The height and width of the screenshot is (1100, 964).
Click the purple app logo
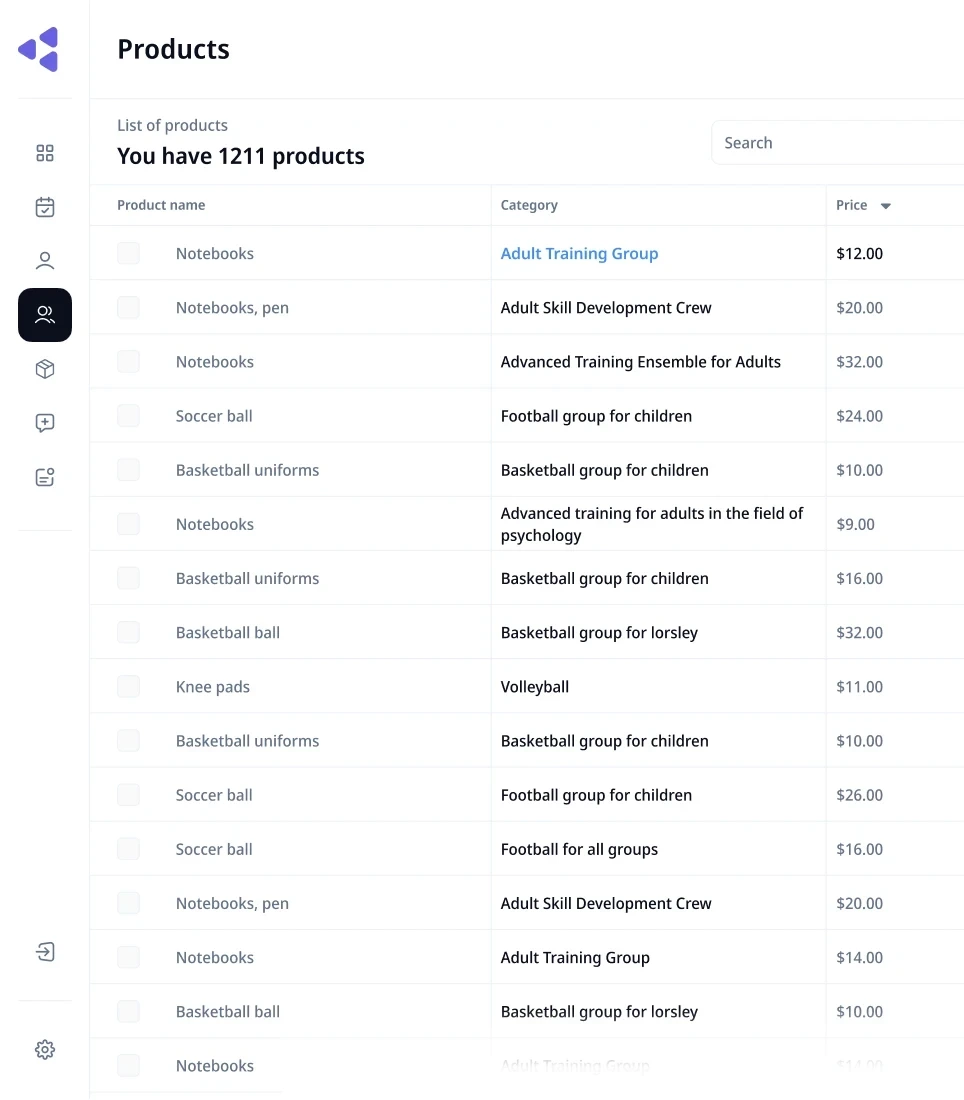coord(39,49)
